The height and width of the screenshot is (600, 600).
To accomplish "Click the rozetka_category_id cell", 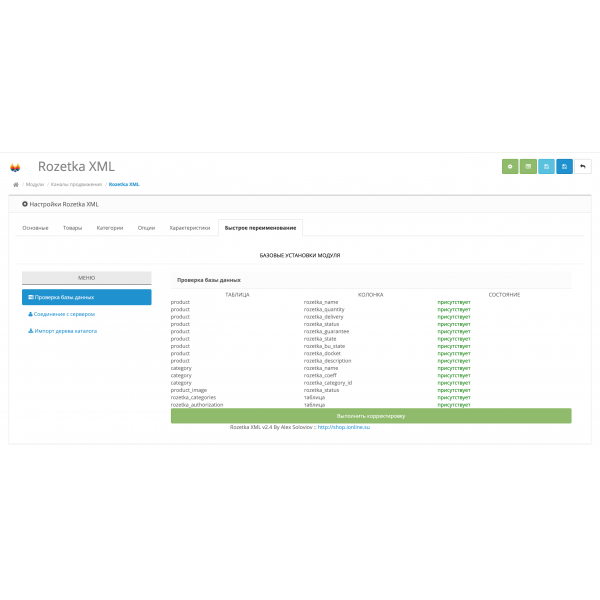I will click(328, 383).
